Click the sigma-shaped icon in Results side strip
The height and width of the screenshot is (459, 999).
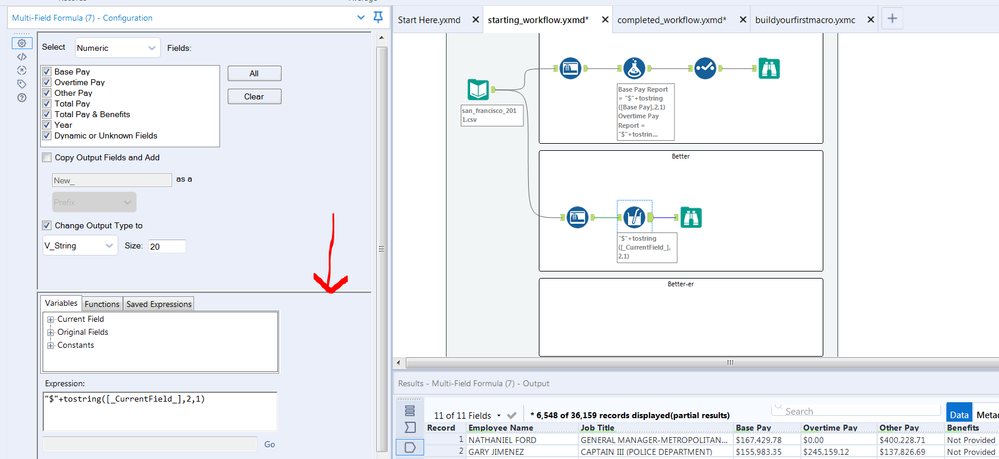tap(410, 427)
